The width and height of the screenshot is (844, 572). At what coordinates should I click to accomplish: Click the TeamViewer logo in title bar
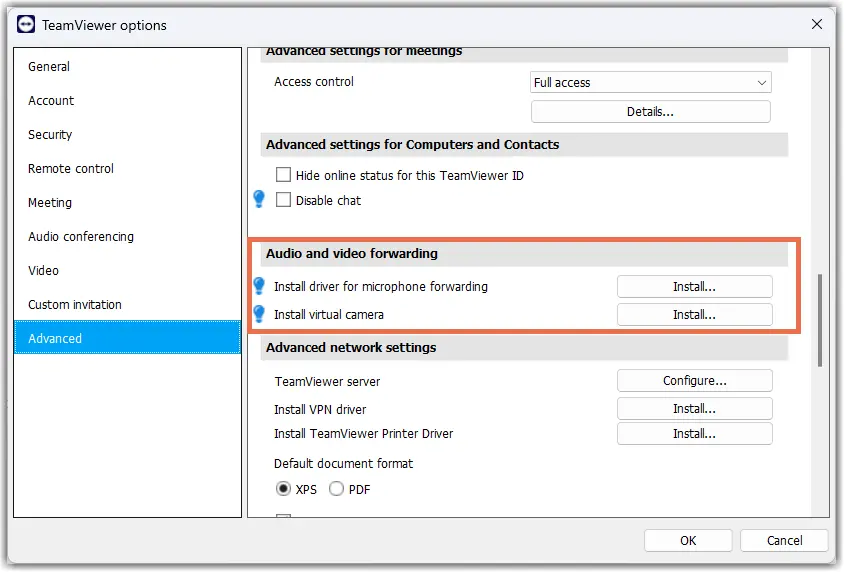tap(26, 25)
